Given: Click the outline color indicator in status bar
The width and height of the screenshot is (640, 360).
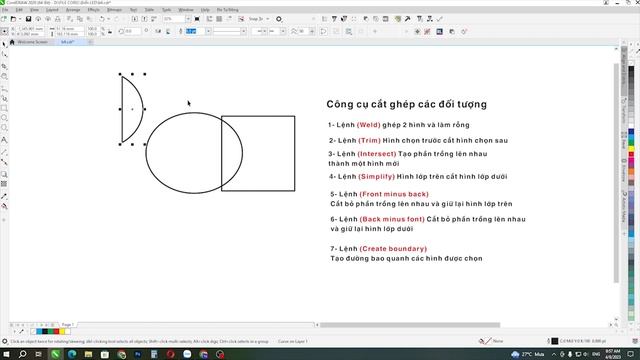Looking at the screenshot, I should click(554, 341).
